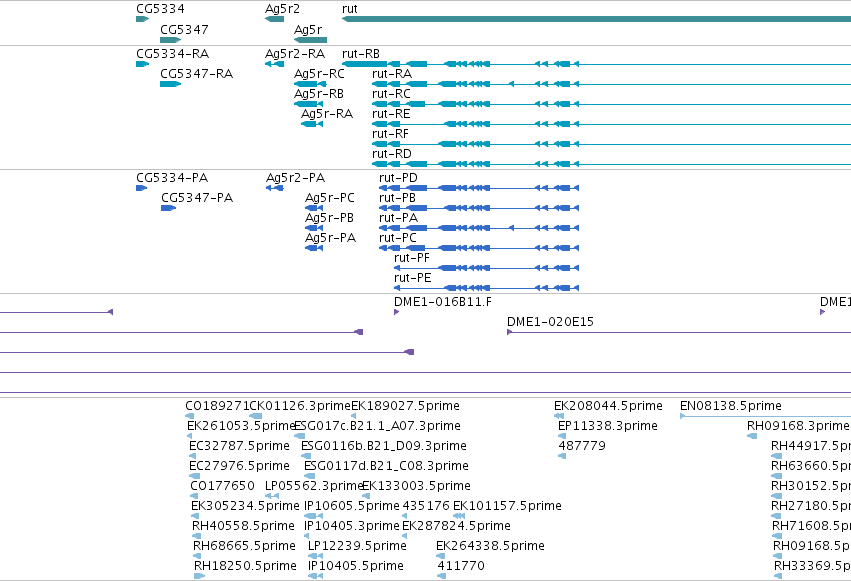Image resolution: width=851 pixels, height=581 pixels.
Task: Select the EK287824.5prime EST
Action: (405, 536)
